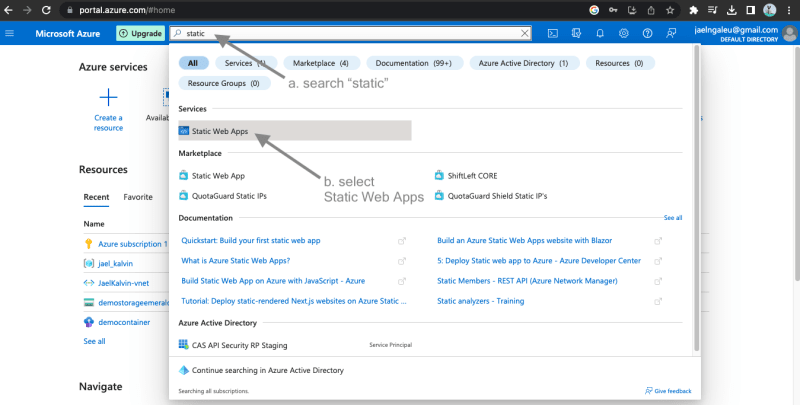This screenshot has width=800, height=405.
Task: Filter results by Resource Groups (0)
Action: coord(223,83)
